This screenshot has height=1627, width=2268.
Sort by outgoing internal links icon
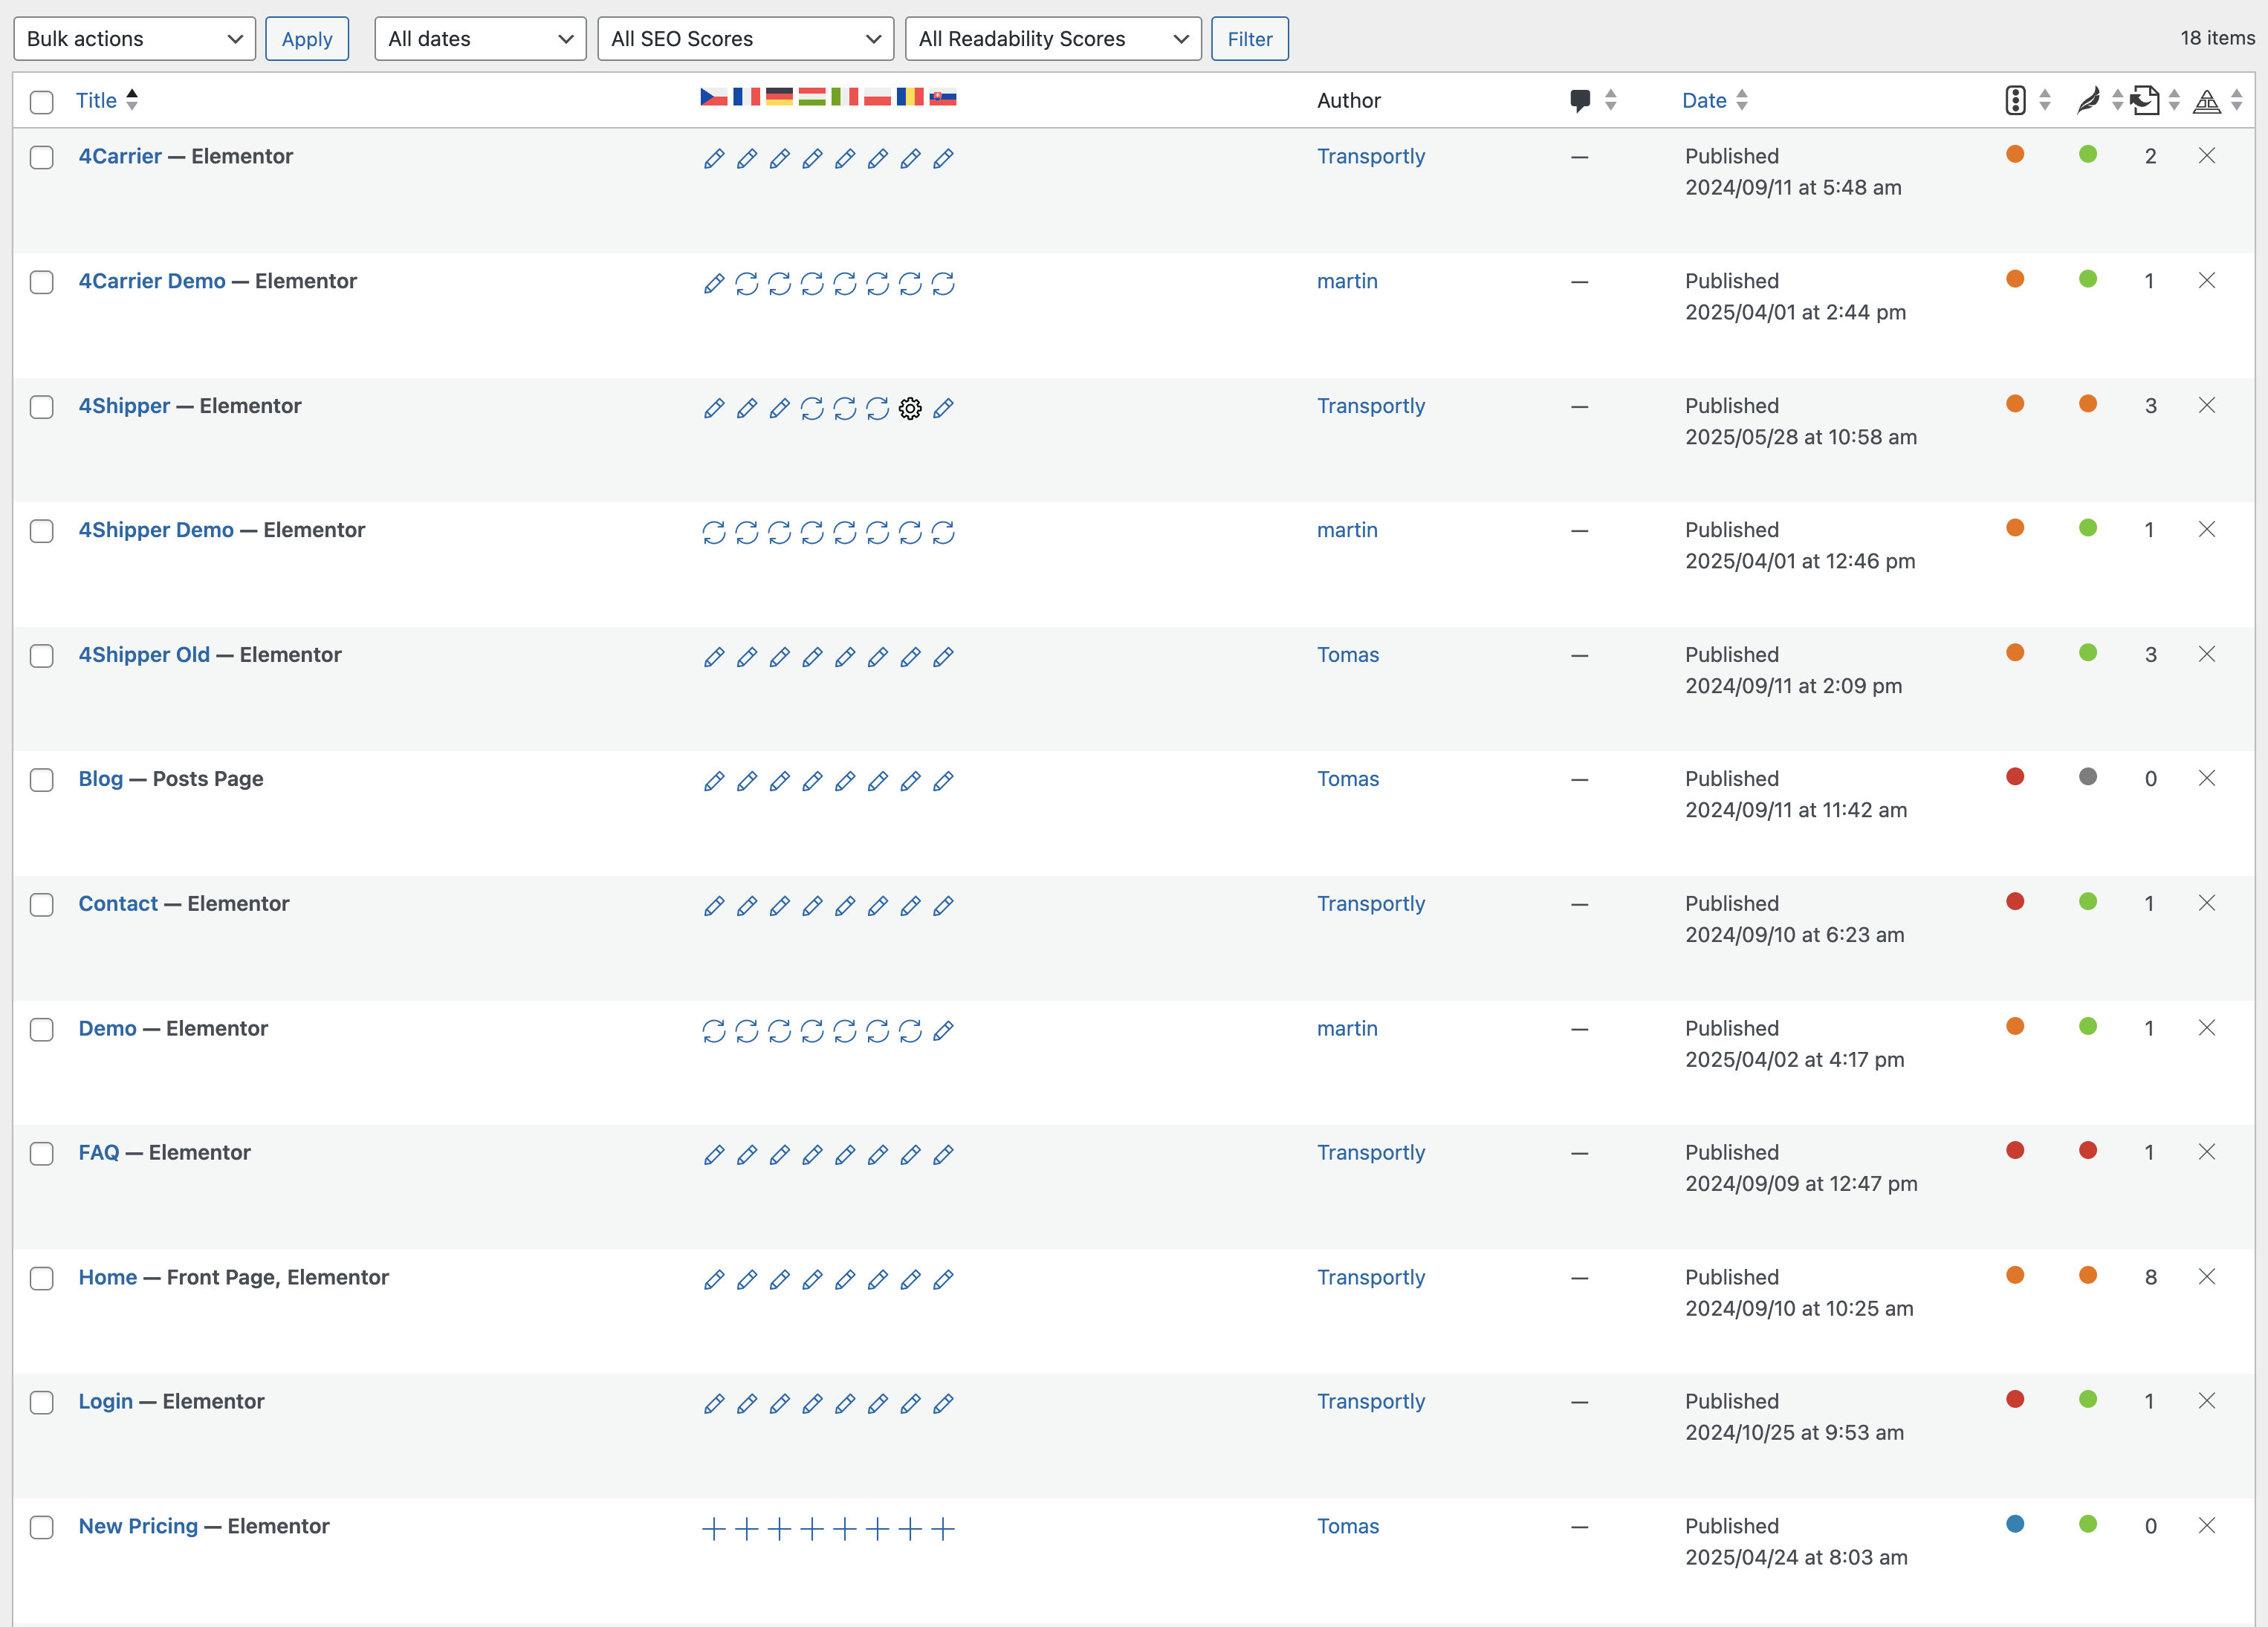coord(2144,100)
